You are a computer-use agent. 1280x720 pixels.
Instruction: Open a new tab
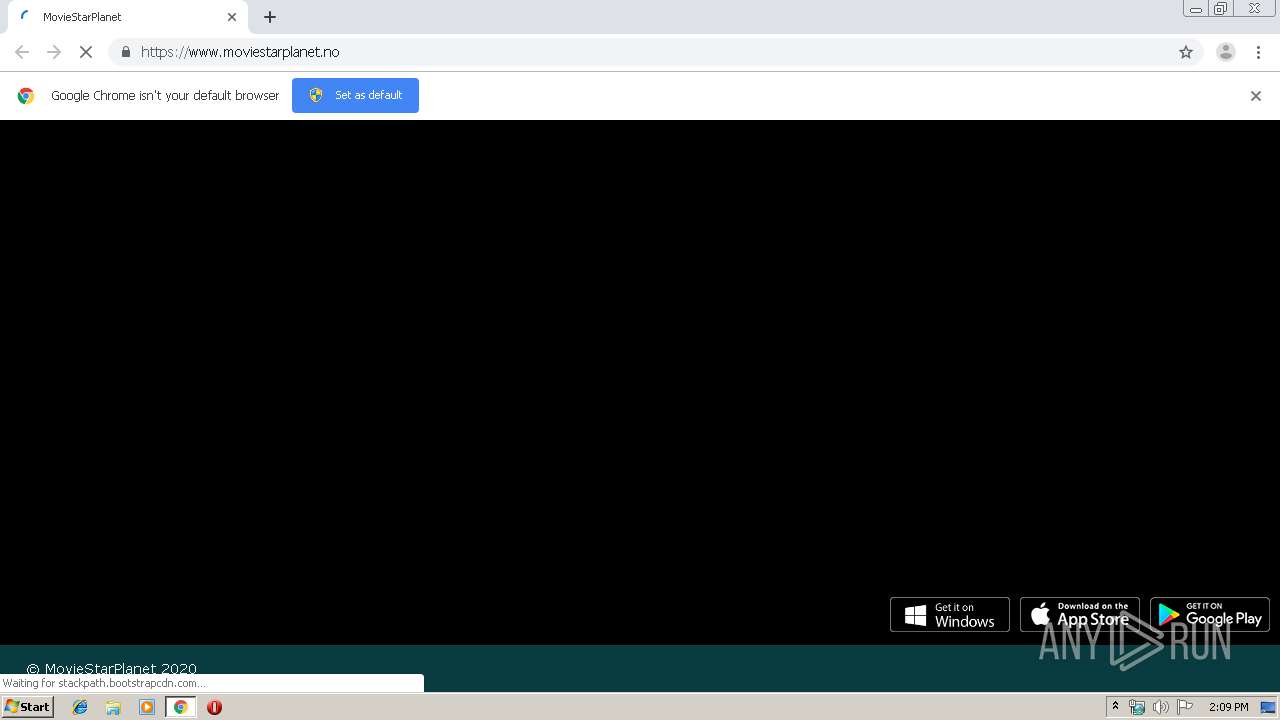pos(270,17)
